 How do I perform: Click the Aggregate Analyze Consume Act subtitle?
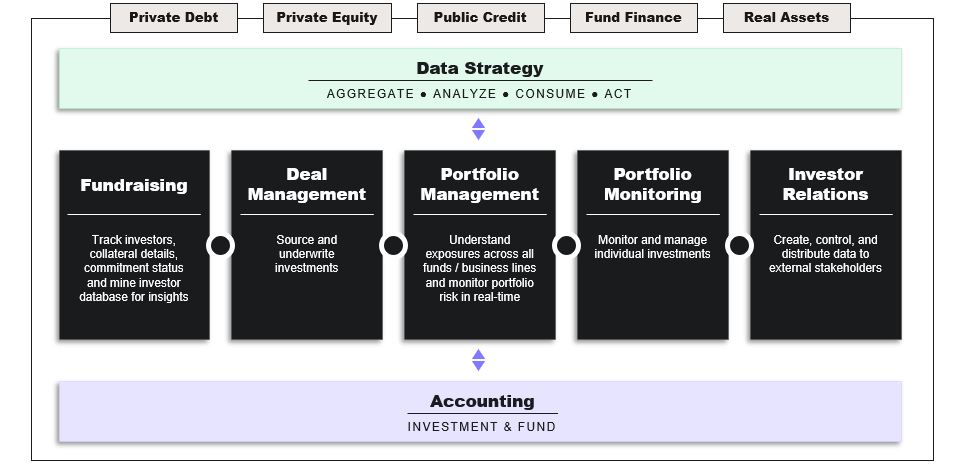(479, 94)
